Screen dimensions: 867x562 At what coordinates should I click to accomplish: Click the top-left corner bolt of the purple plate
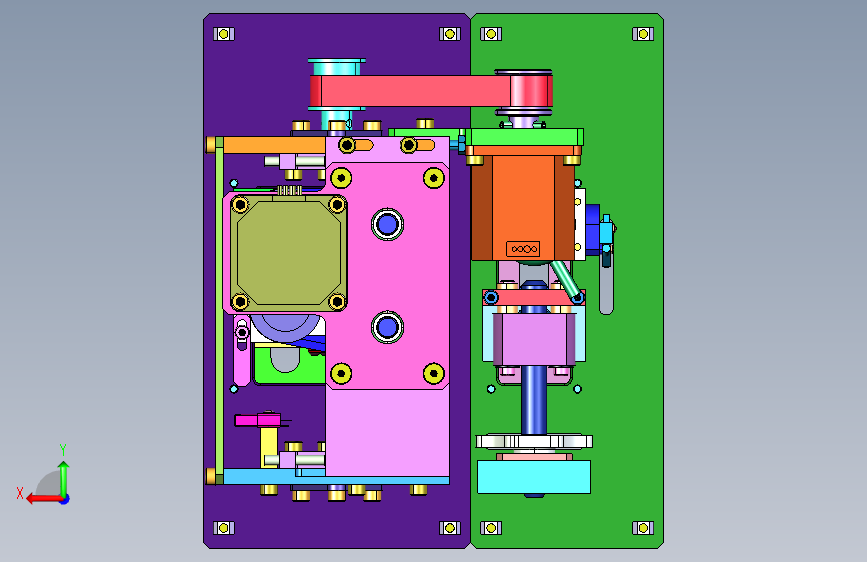224,34
